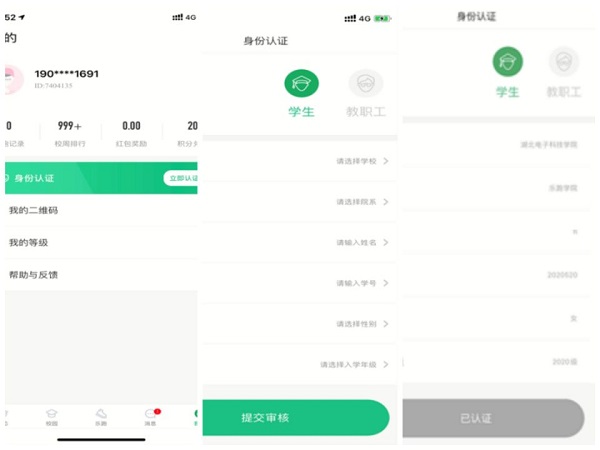This screenshot has height=450, width=600.
Task: Tap the green 学生 icon in the right screen
Action: pos(507,62)
